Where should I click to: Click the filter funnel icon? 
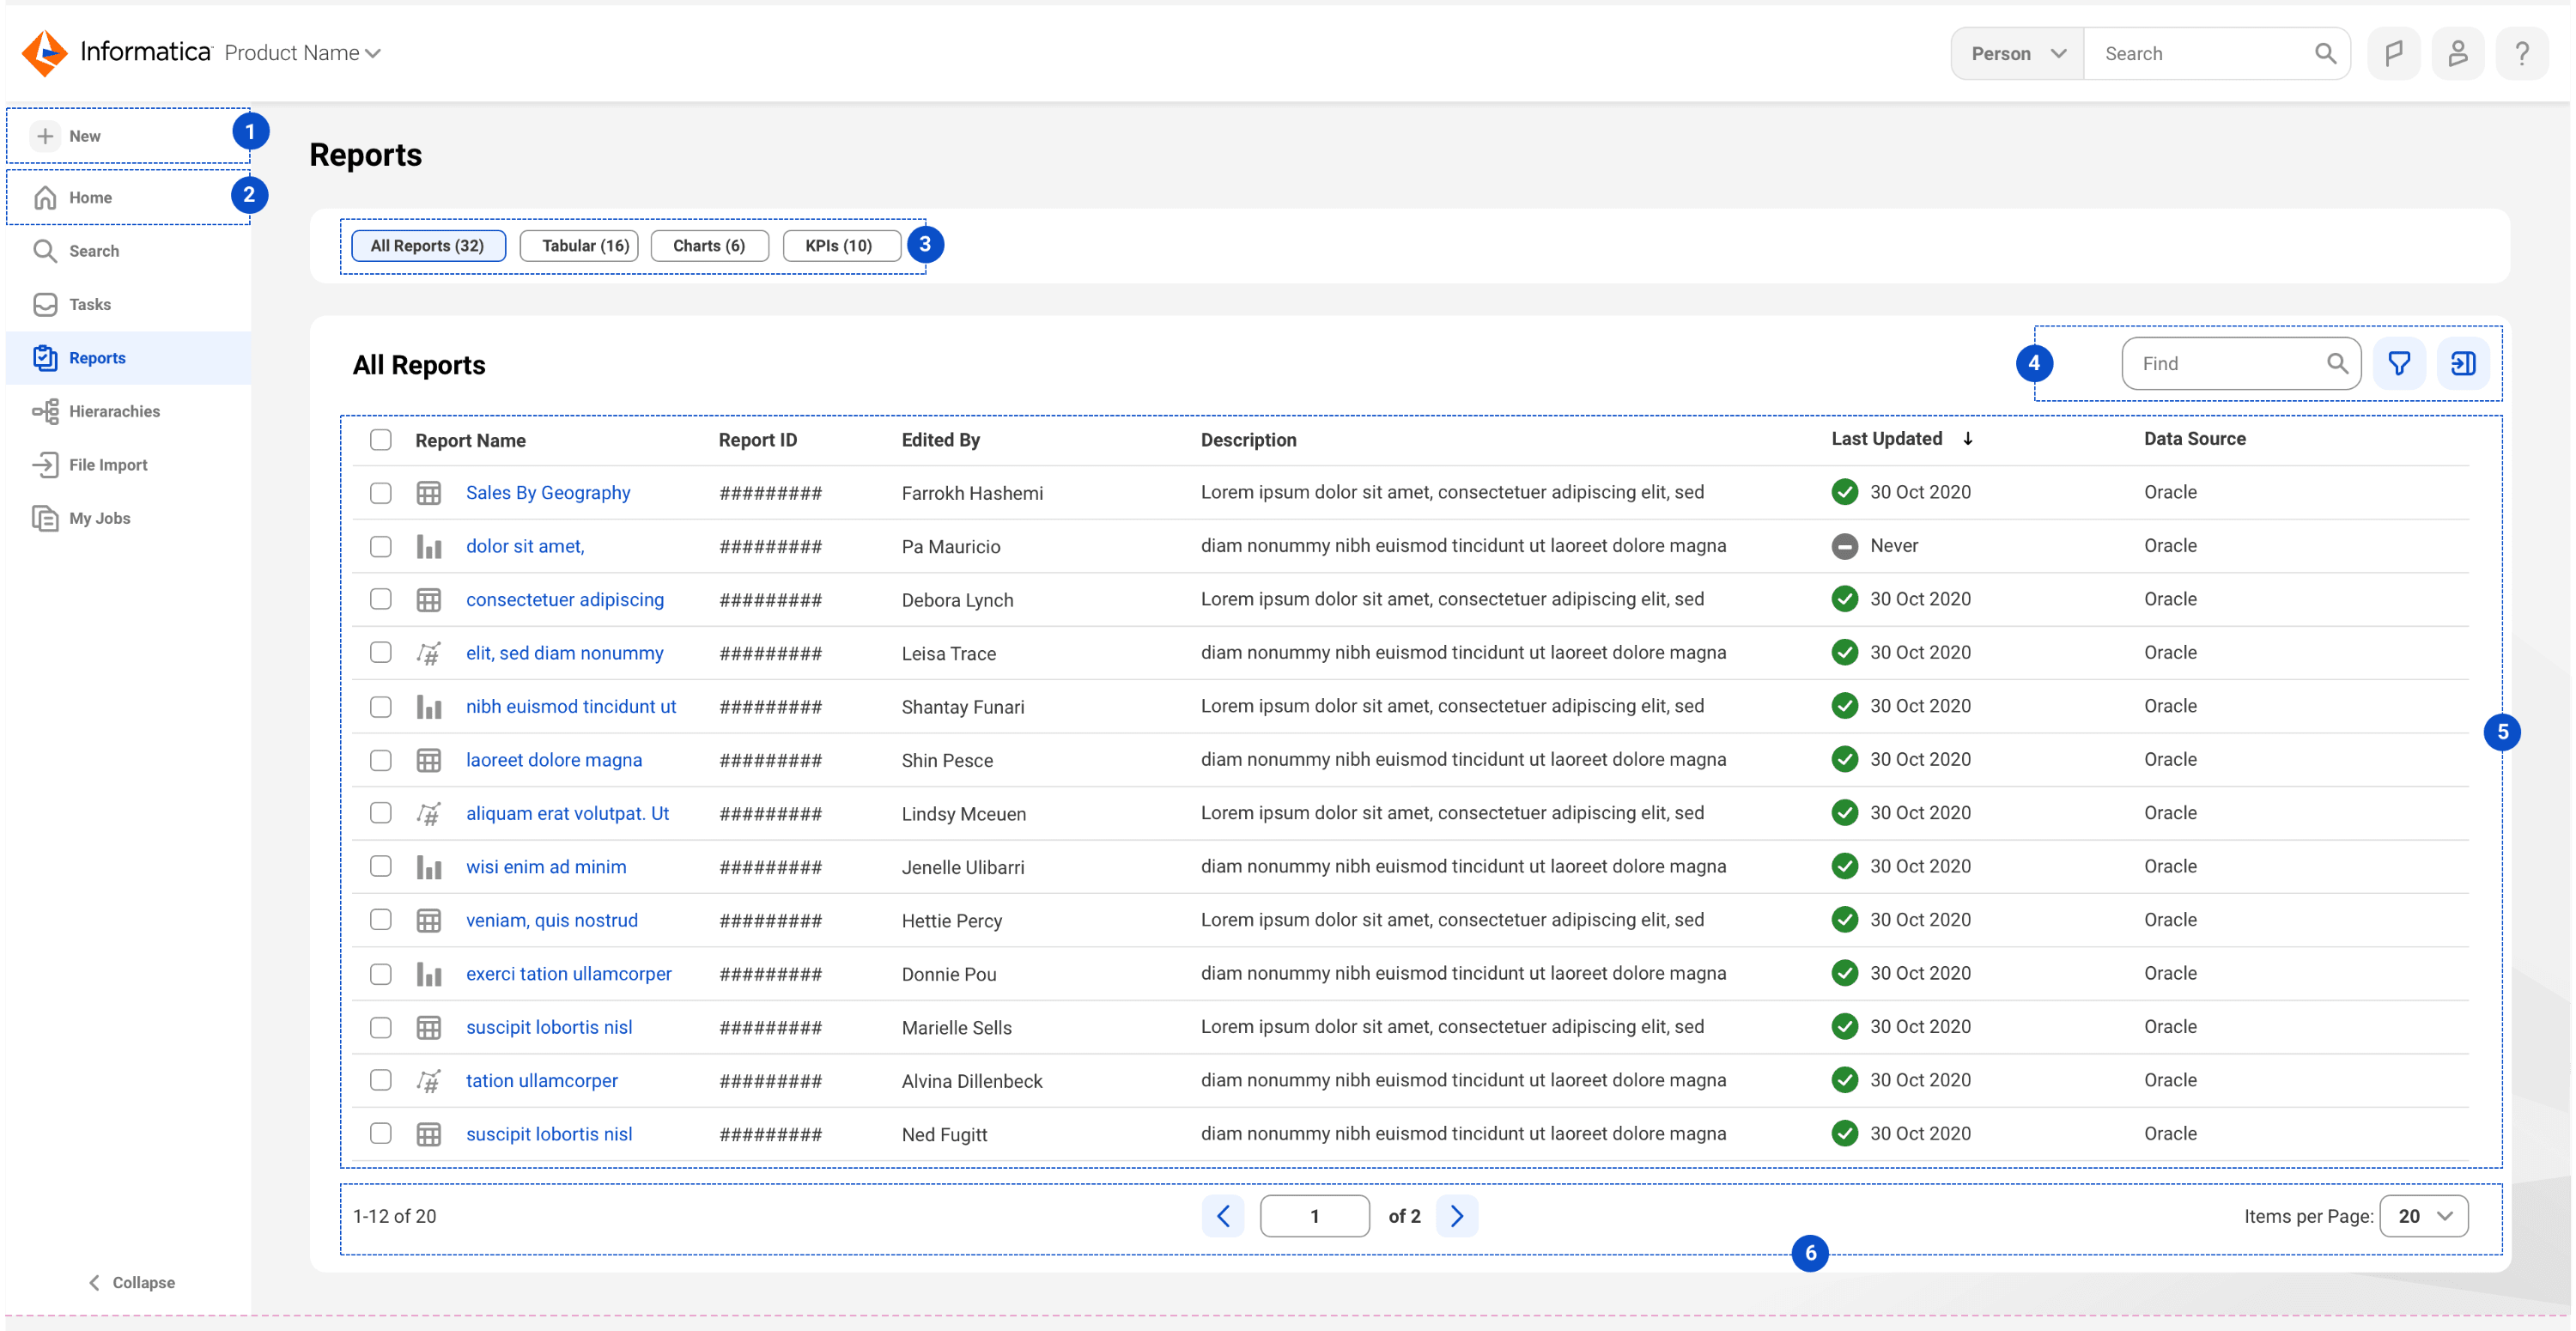pos(2398,363)
